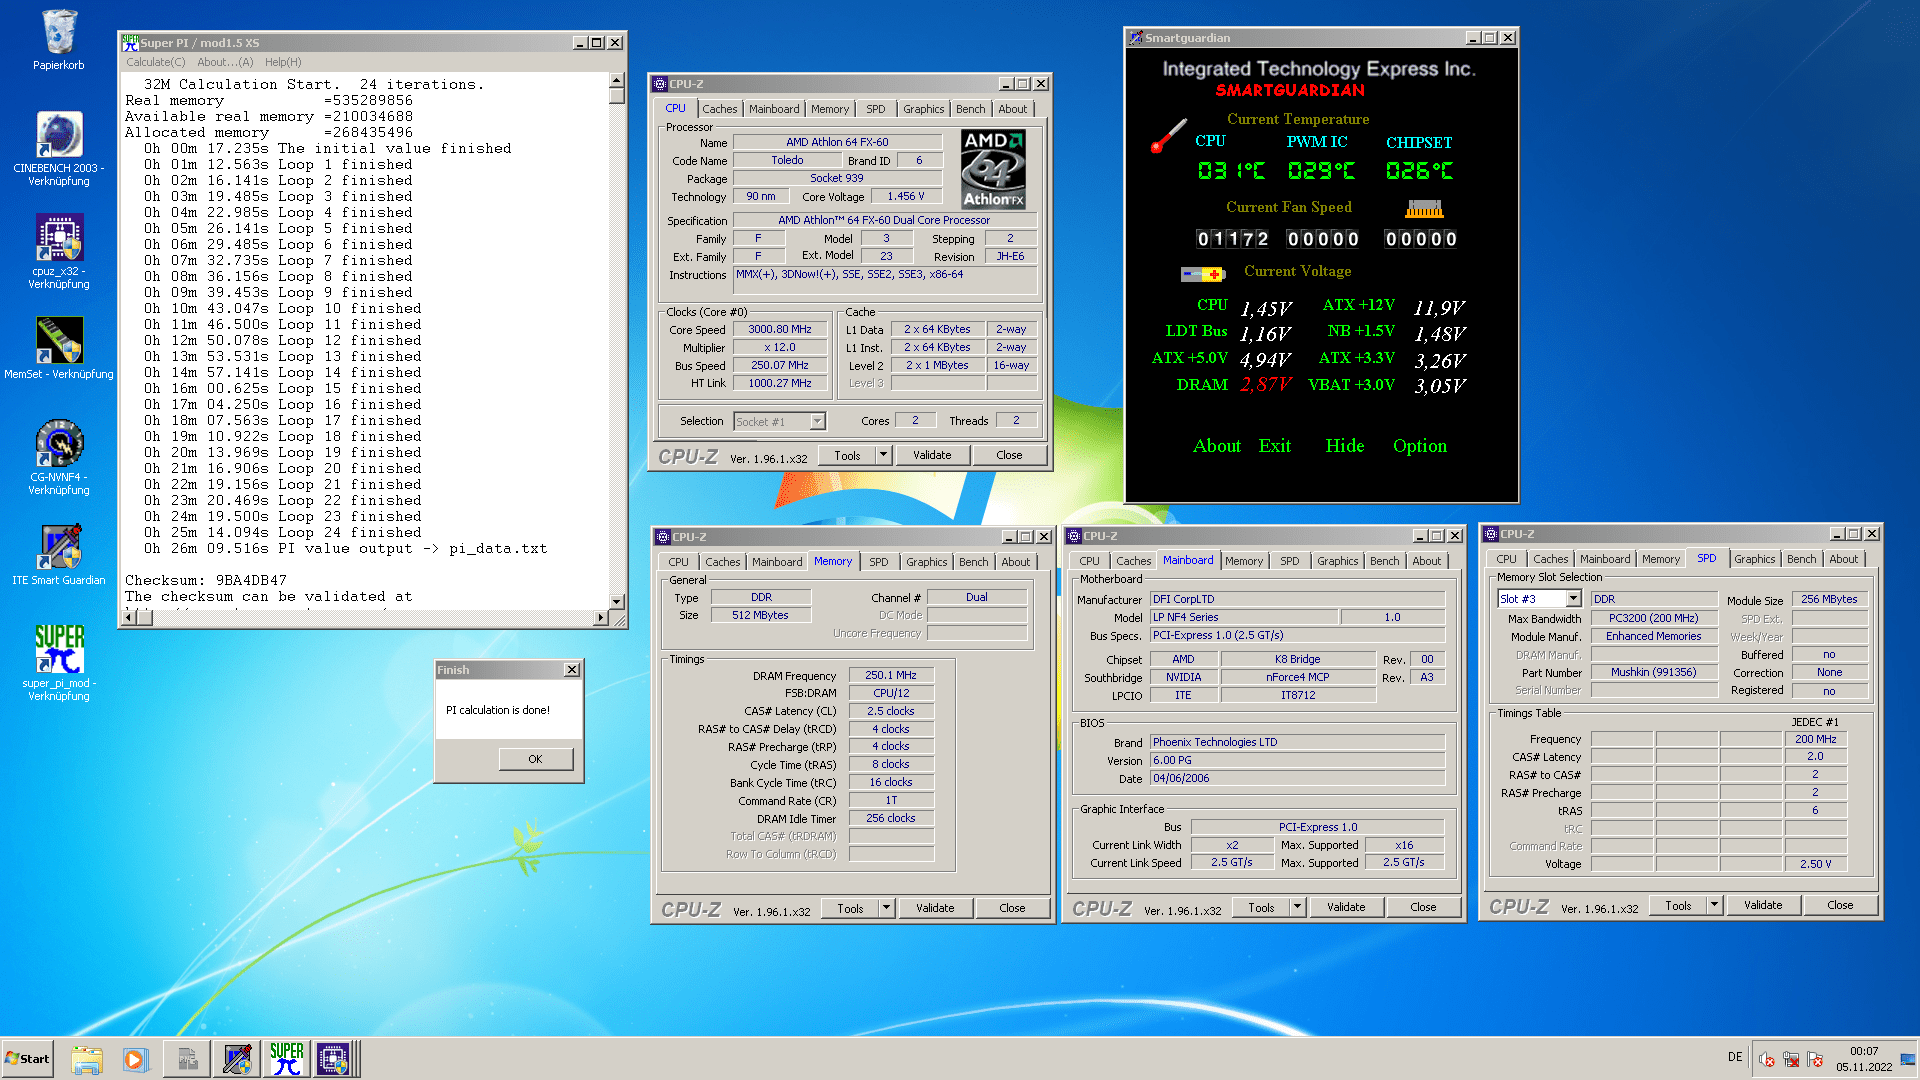Click the Checksum: 9BA4DB47 line in Super PI
Image resolution: width=1920 pixels, height=1080 pixels.
pos(206,581)
